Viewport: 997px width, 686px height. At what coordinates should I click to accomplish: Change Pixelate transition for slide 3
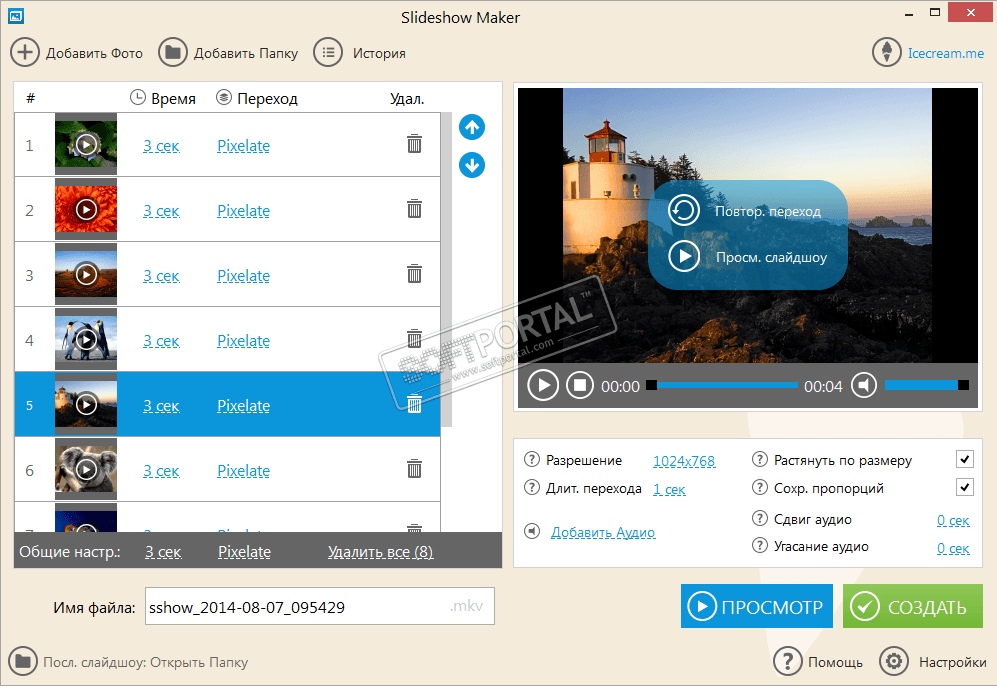tap(244, 276)
